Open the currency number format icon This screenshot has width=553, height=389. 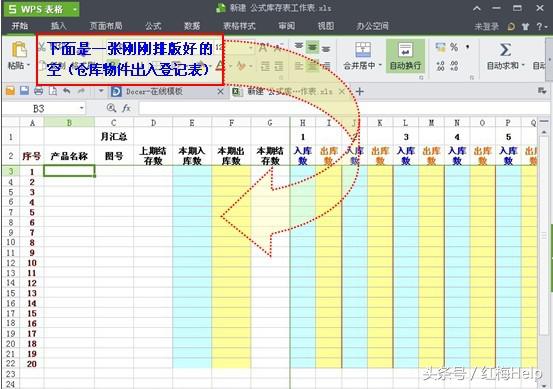pos(440,47)
